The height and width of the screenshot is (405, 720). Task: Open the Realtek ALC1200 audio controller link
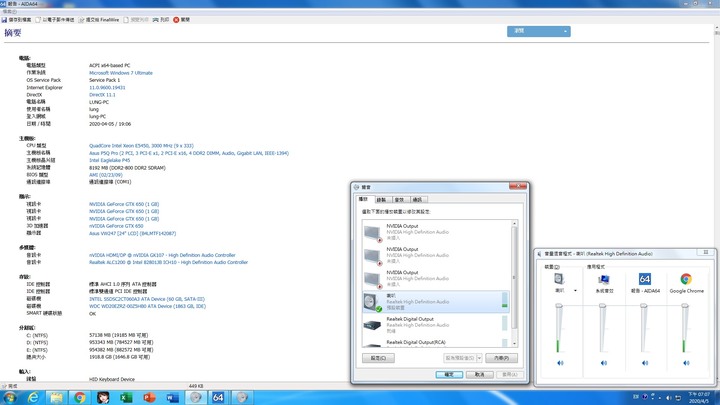coord(169,262)
